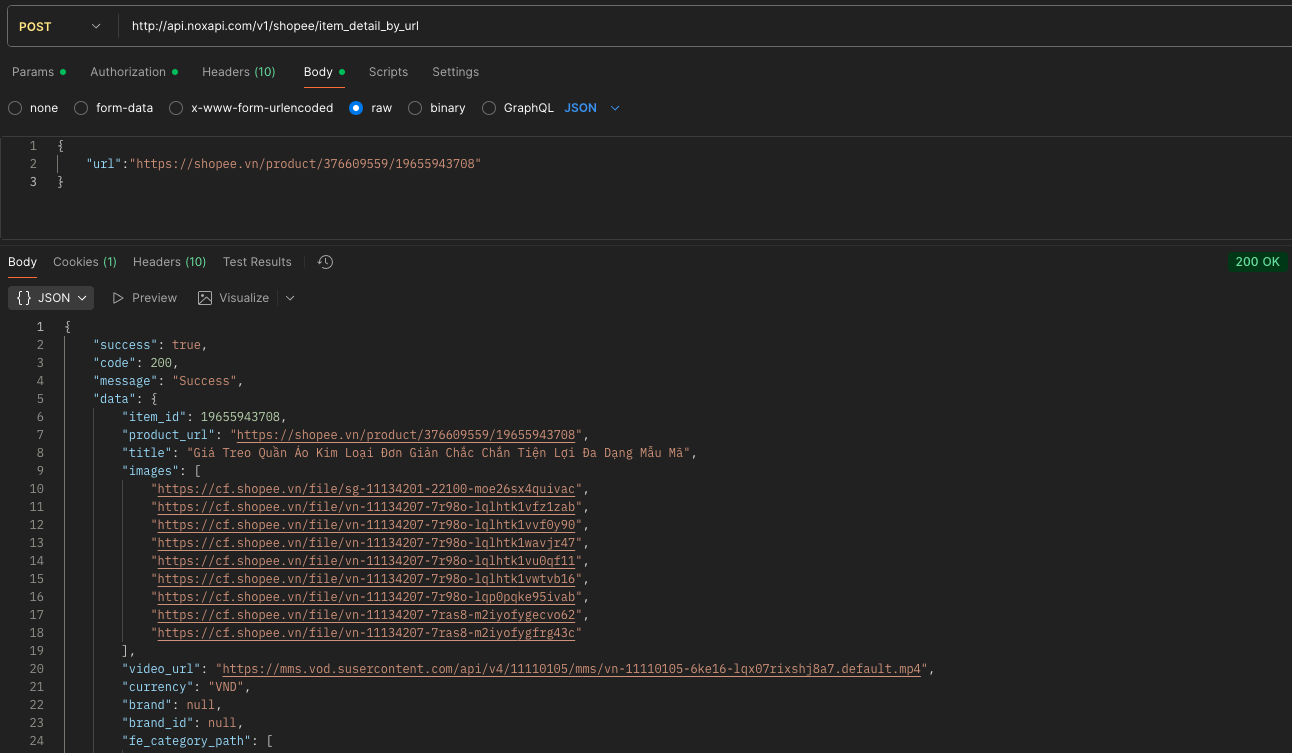Choose the binary body option
The width and height of the screenshot is (1292, 753).
415,108
